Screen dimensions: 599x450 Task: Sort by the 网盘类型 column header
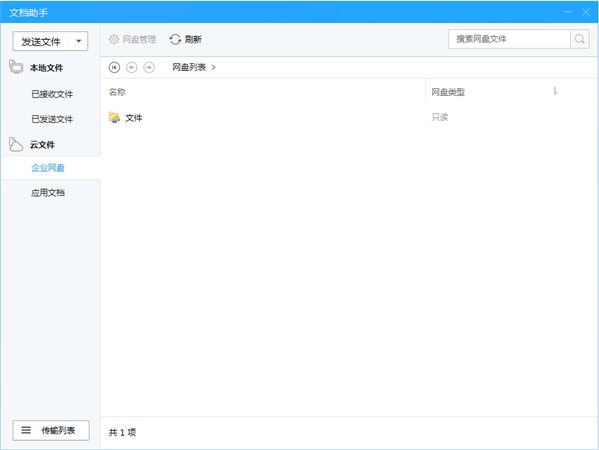coord(448,92)
